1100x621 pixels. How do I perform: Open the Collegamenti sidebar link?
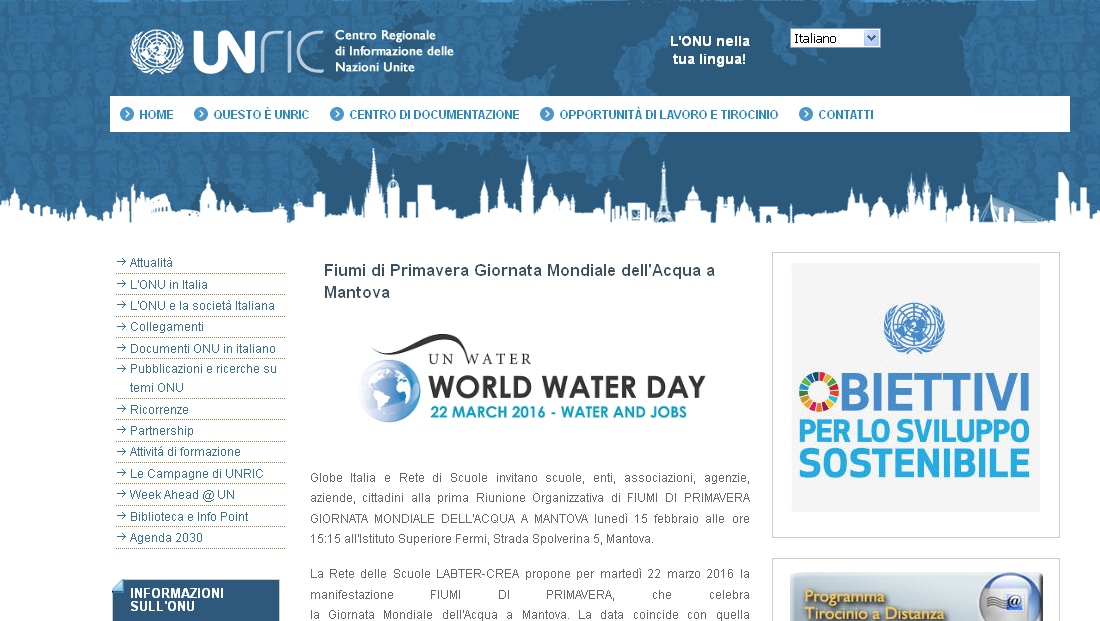coord(167,327)
